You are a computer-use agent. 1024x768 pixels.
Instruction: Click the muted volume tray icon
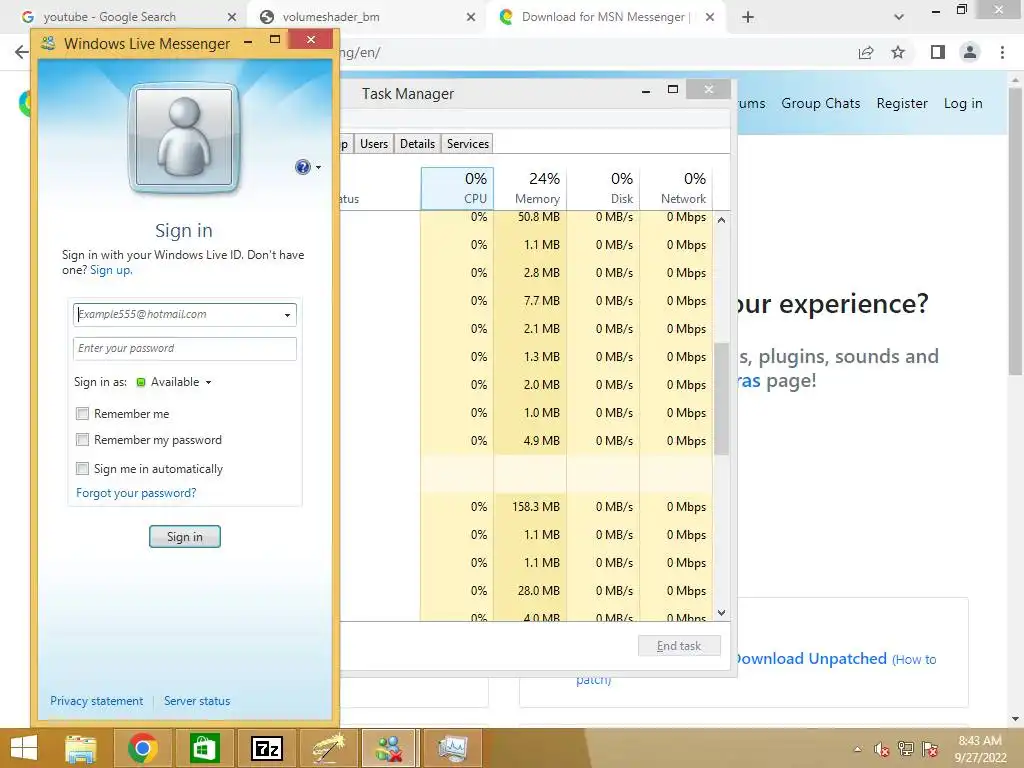coord(882,749)
